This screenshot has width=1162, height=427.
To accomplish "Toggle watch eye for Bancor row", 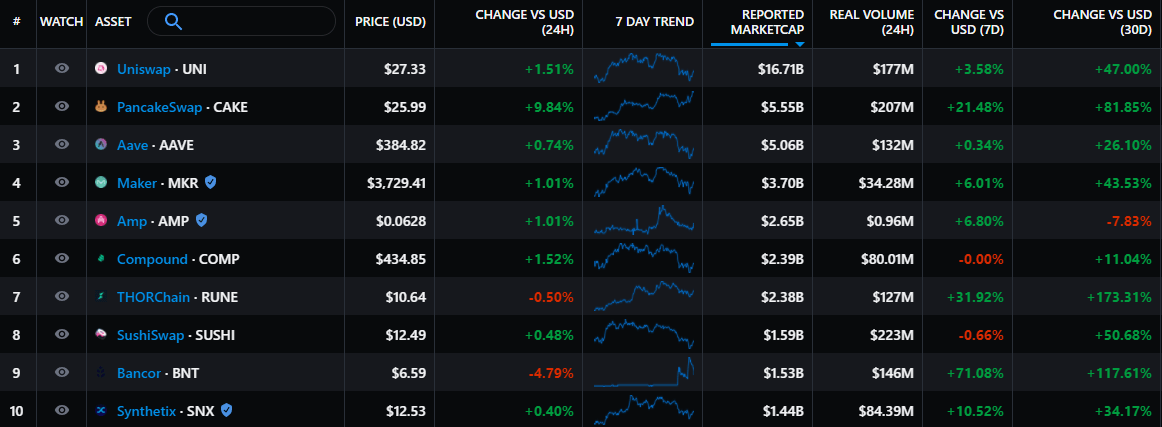I will coord(62,373).
